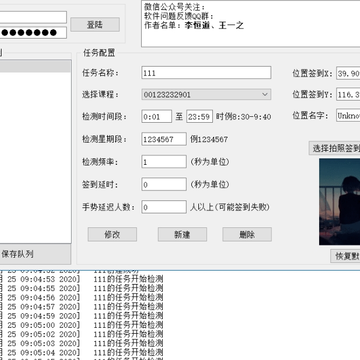Viewport: 360px width, 360px height.
Task: Click the 检测星期段 field showing 1234567
Action: click(x=164, y=139)
